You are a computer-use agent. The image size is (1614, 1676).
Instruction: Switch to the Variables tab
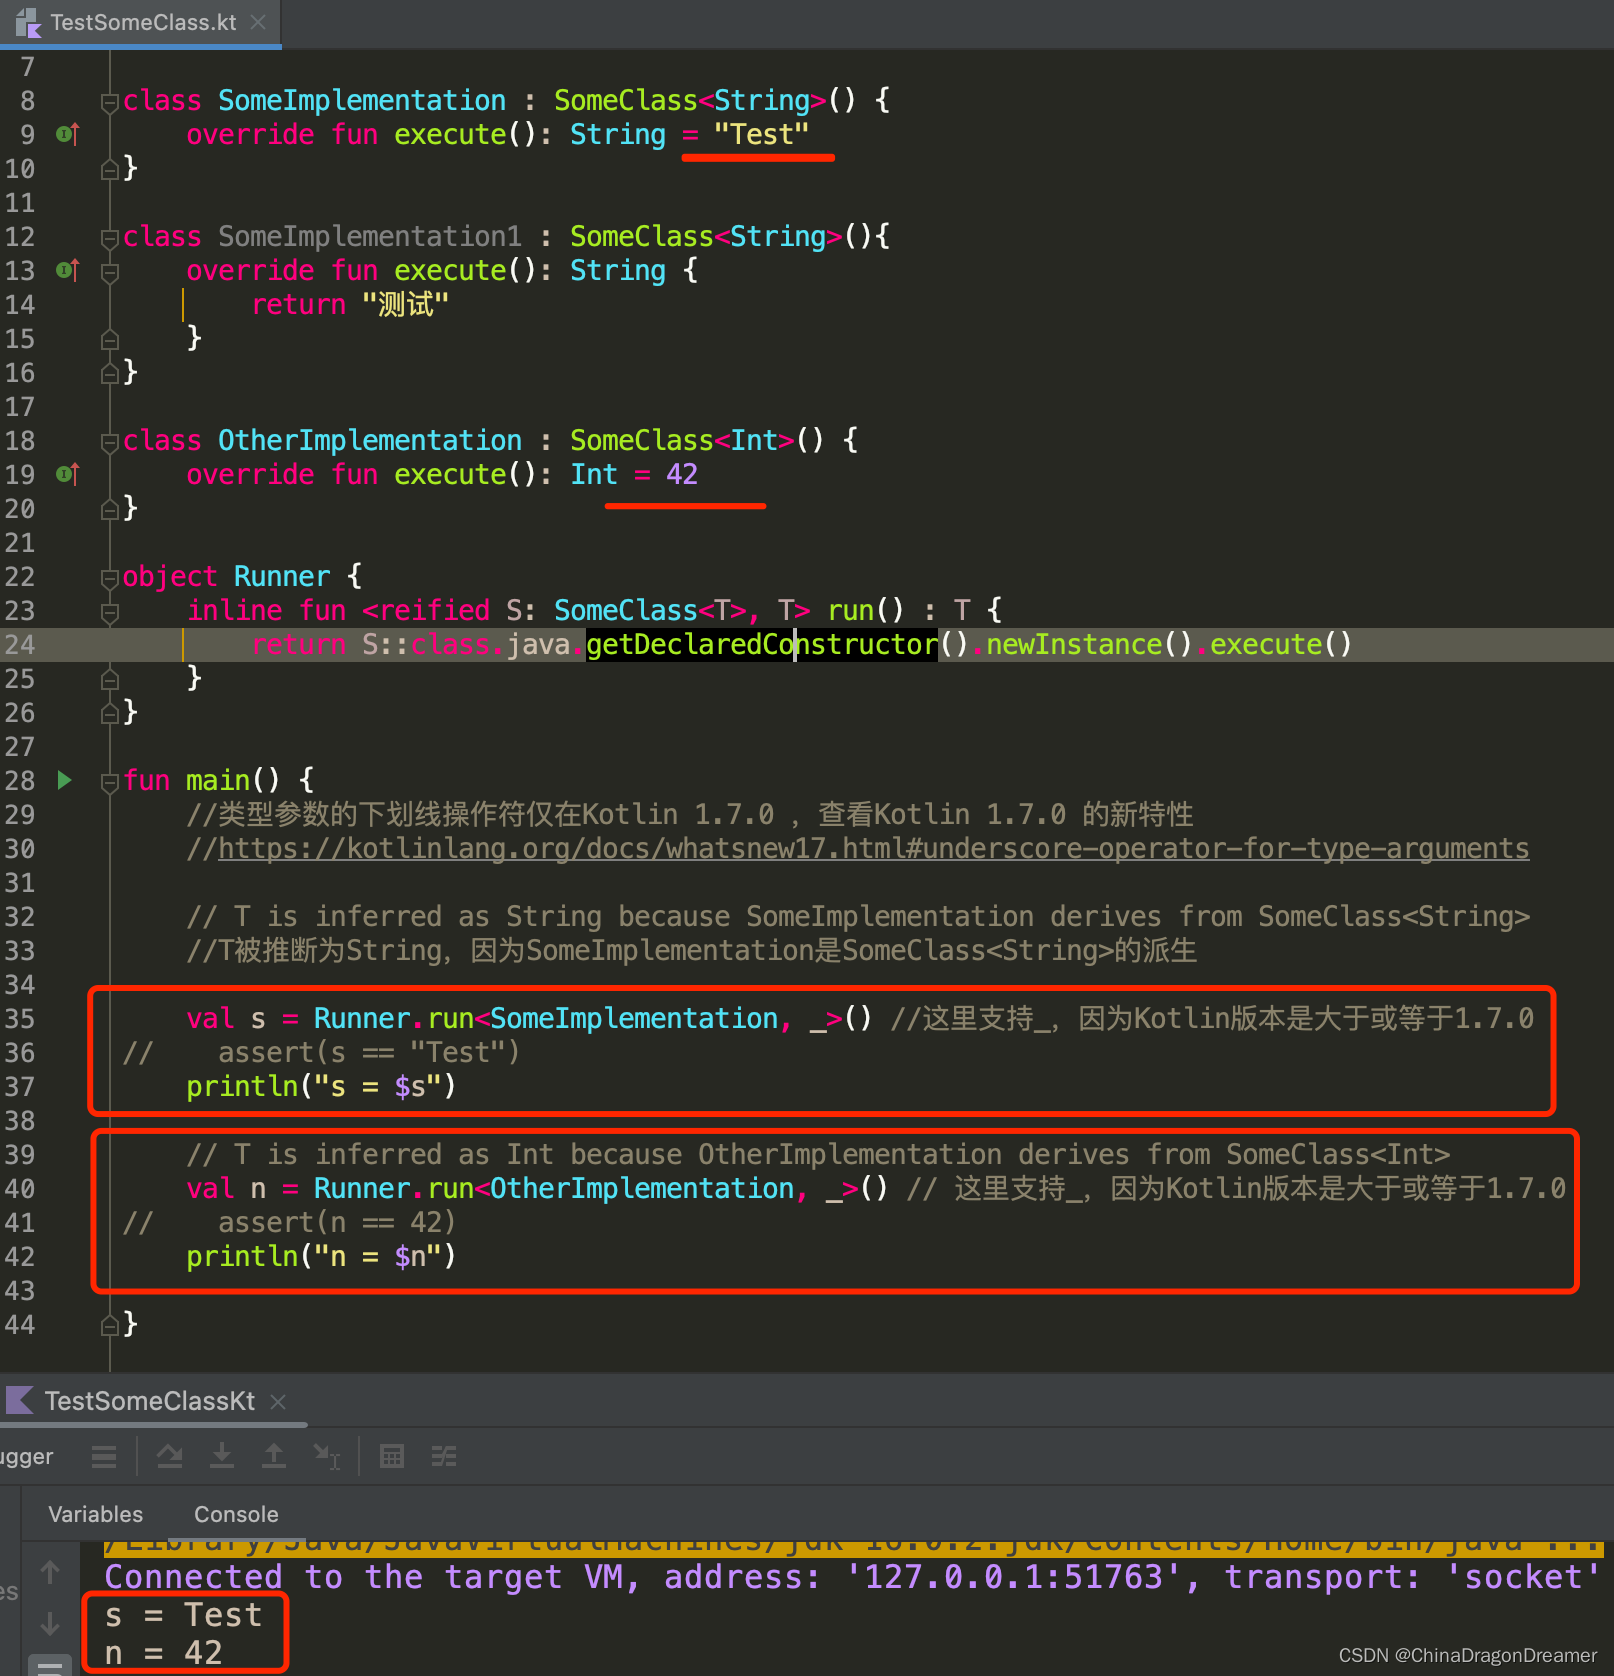[x=96, y=1514]
